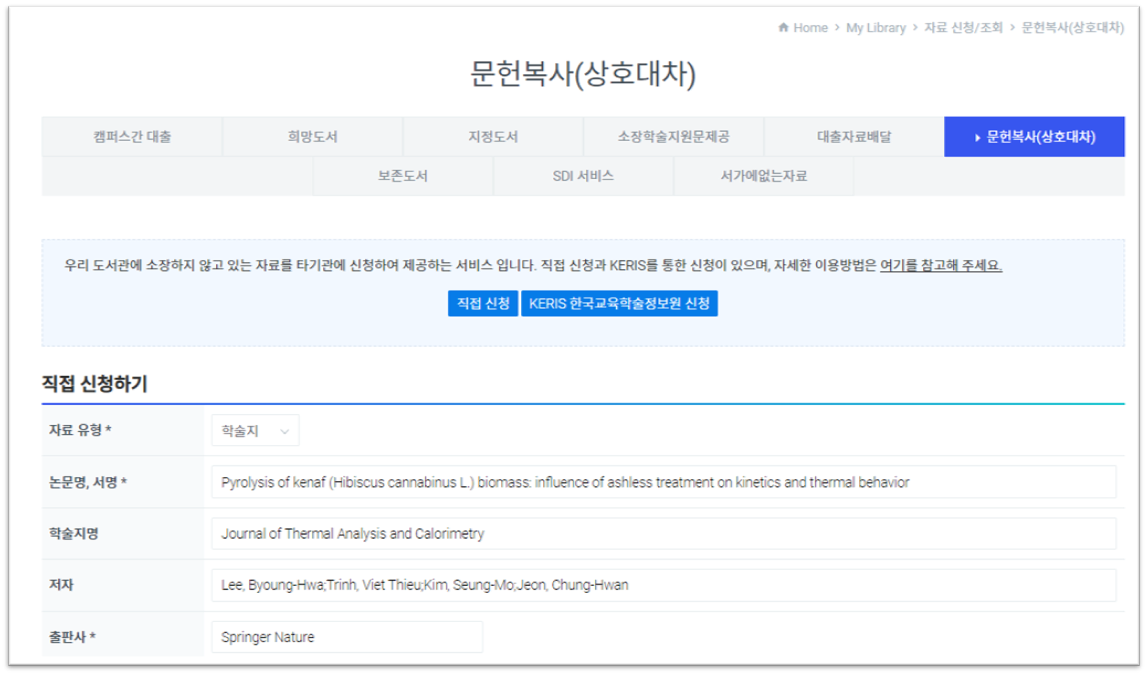
Task: Open the 지정도서 tab
Action: (x=493, y=137)
